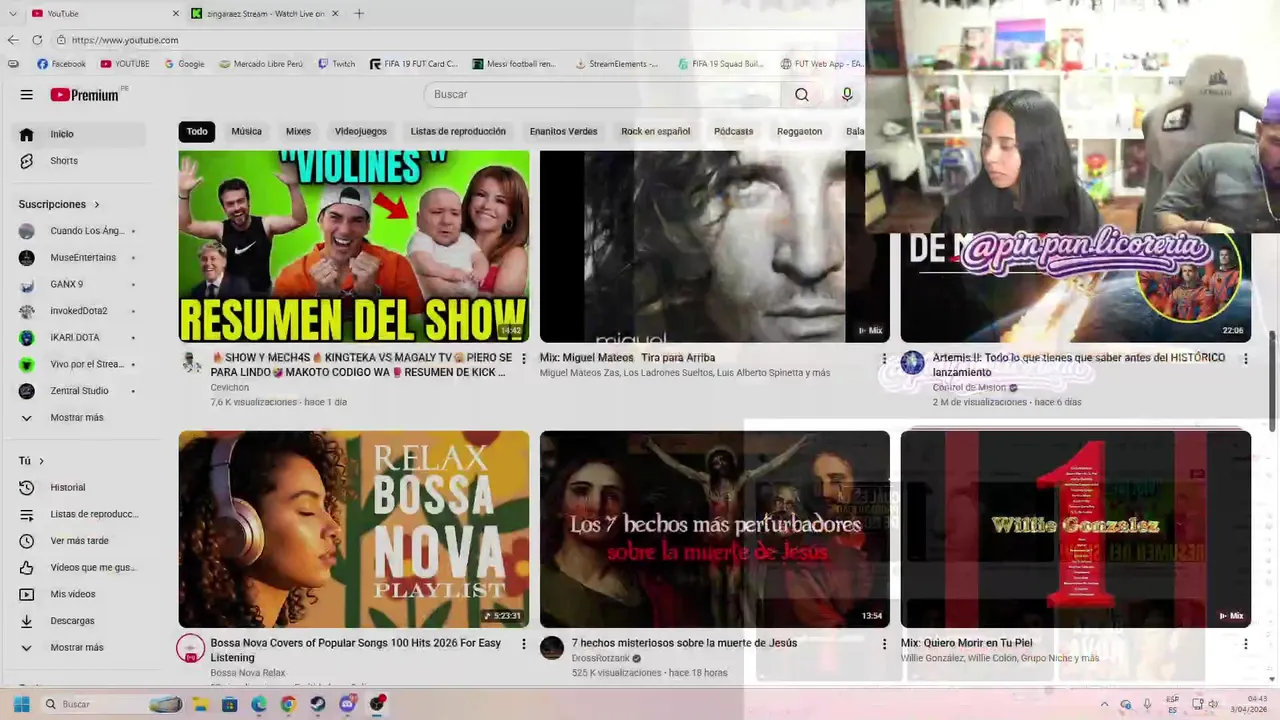Open MuseEntertains subscription channel
Viewport: 1280px width, 720px height.
point(80,258)
